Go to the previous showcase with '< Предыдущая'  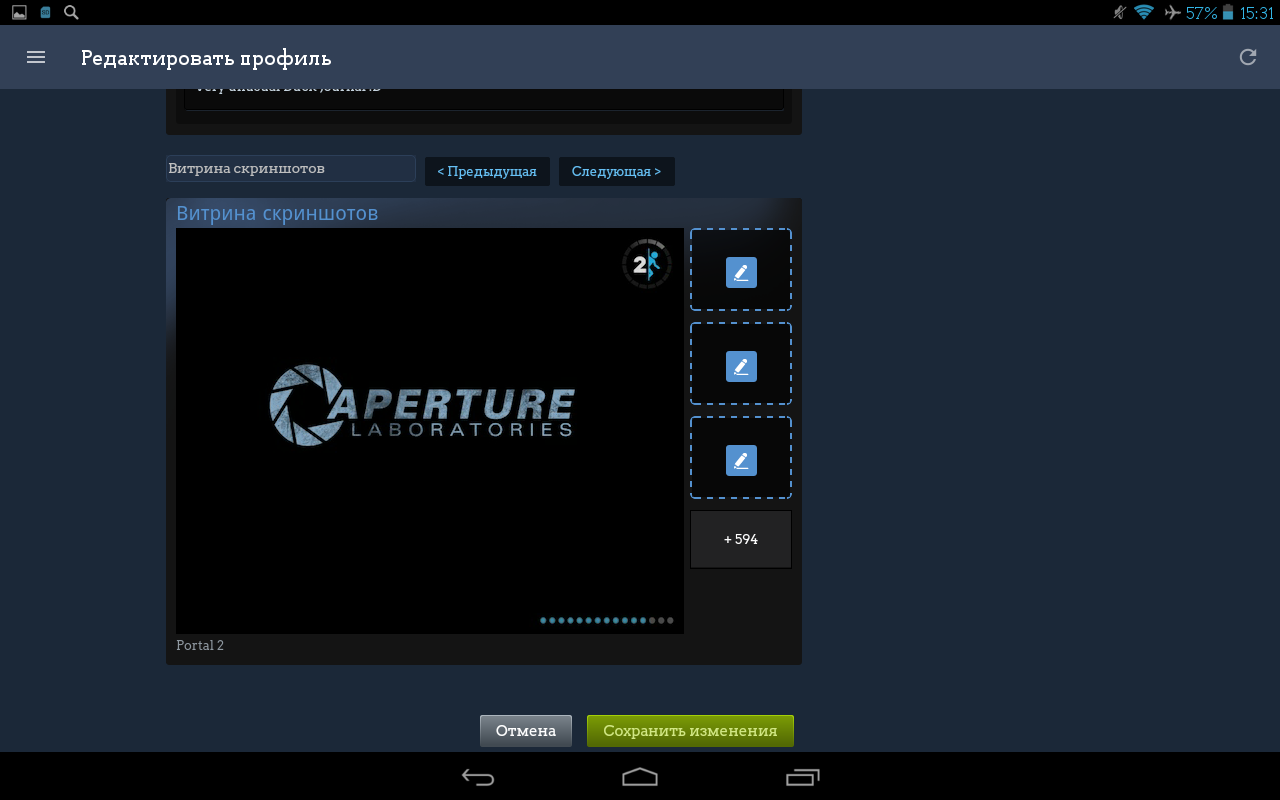[487, 171]
